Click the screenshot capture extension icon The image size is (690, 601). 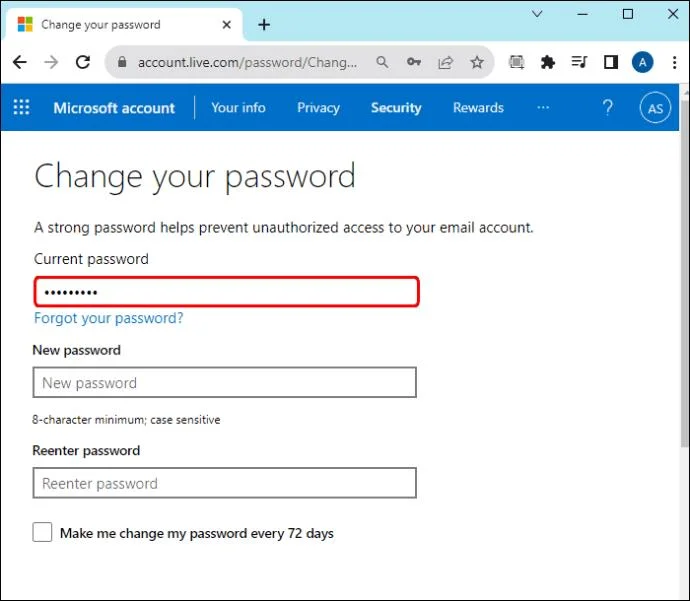tap(516, 62)
